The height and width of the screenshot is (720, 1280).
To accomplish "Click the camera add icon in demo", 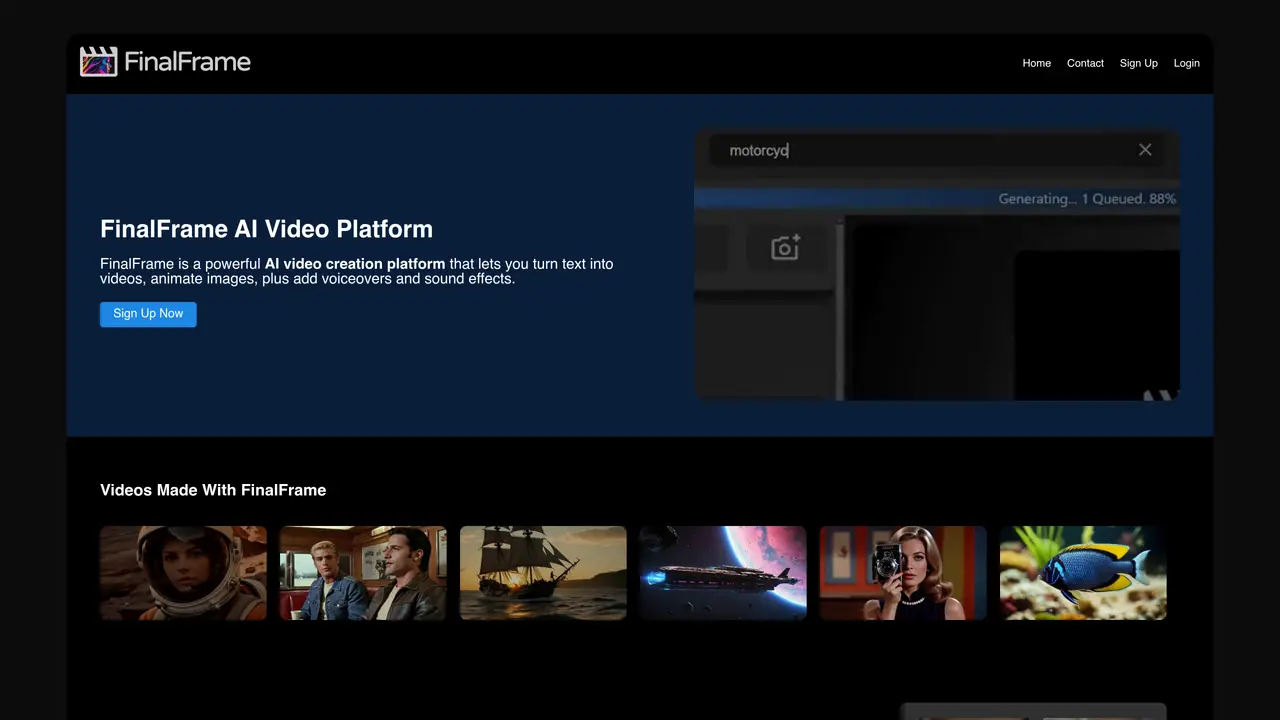I will coord(785,248).
